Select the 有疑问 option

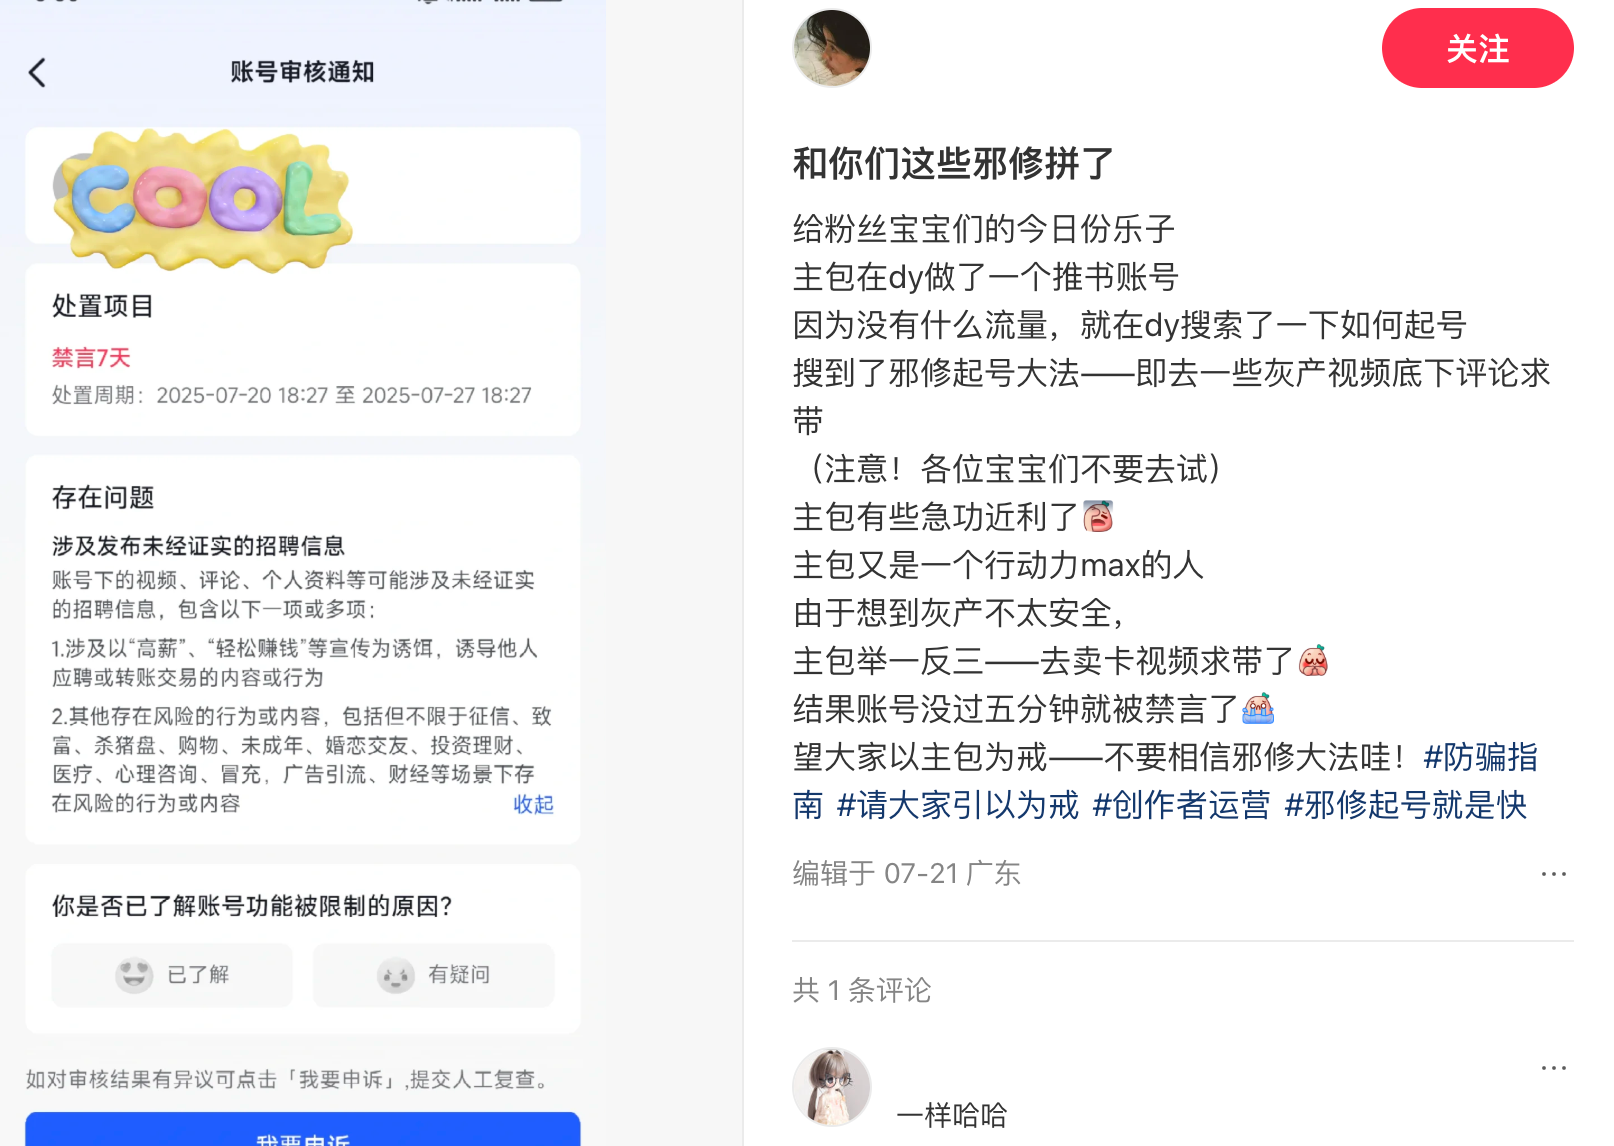[x=433, y=974]
